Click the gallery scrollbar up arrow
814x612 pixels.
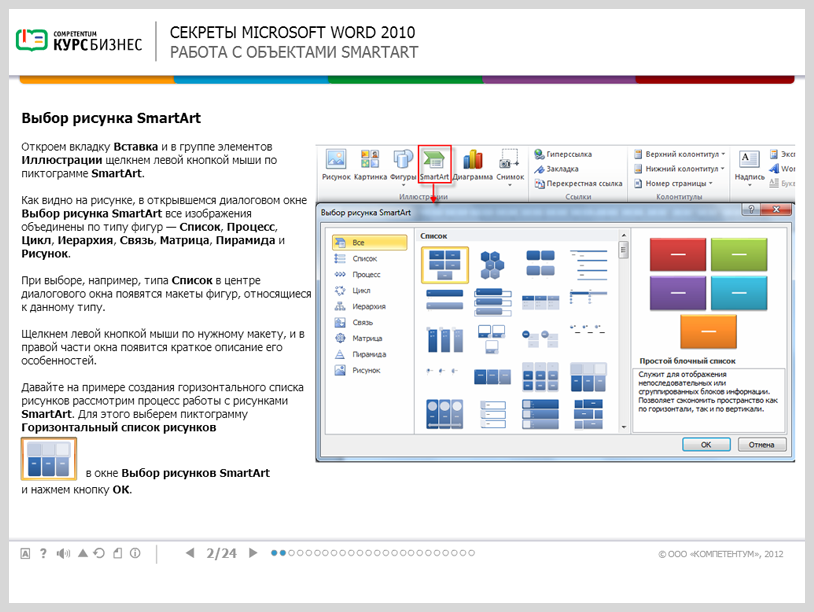pos(623,236)
